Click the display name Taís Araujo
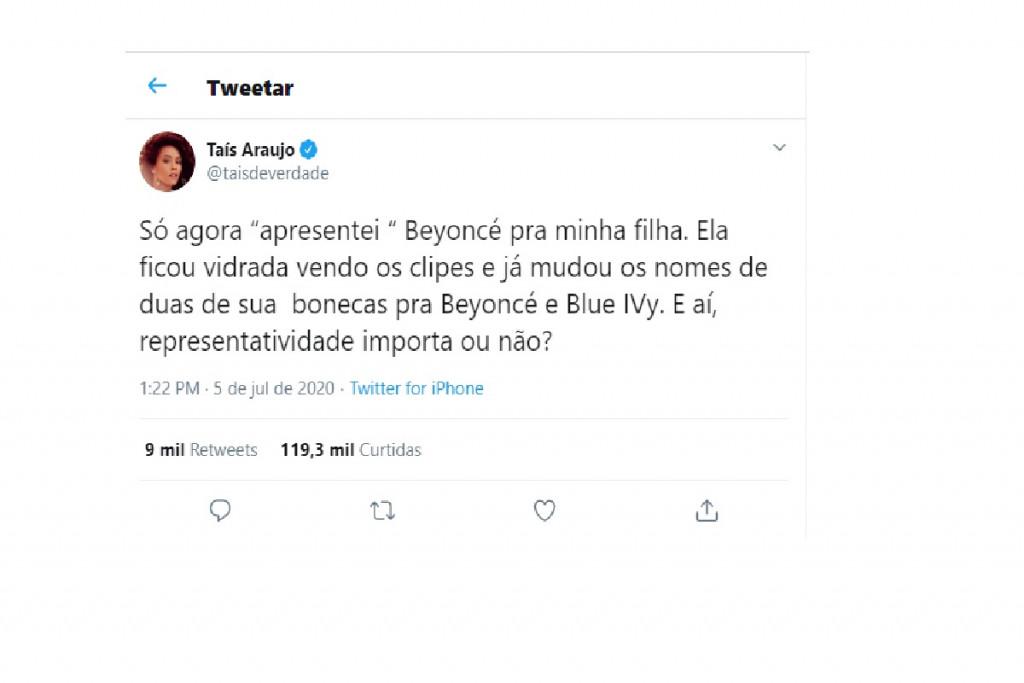The width and height of the screenshot is (1024, 683). click(250, 150)
